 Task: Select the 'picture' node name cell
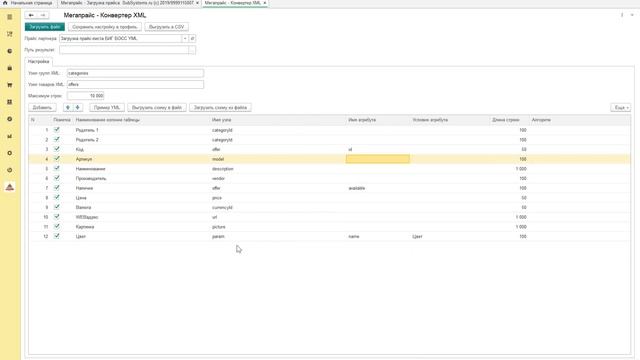point(278,227)
